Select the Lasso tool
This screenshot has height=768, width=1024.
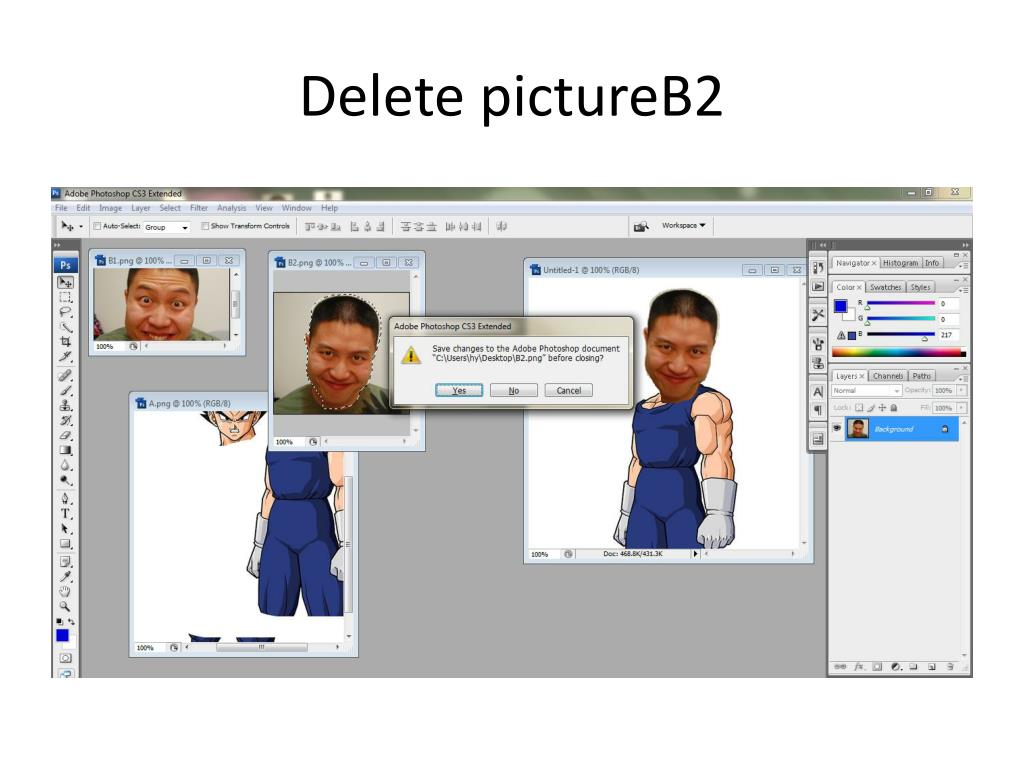65,312
